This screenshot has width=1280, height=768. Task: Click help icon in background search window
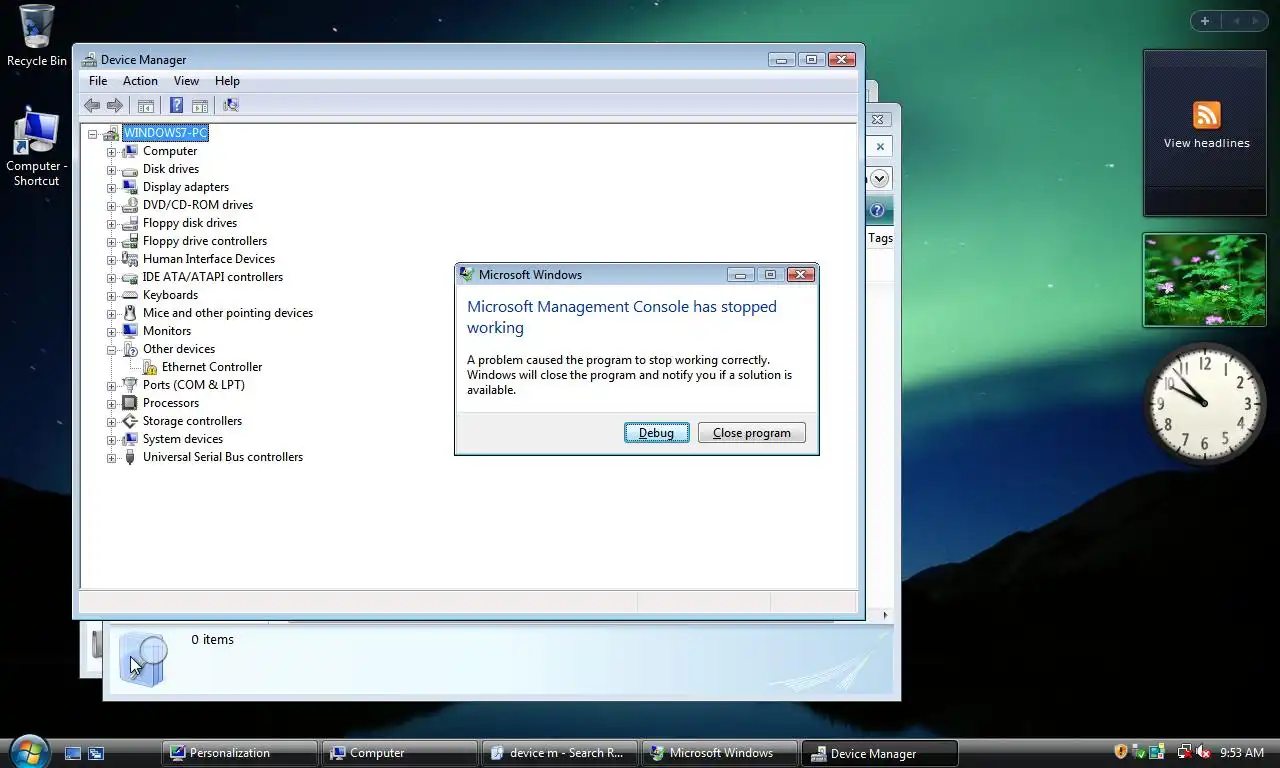[x=877, y=210]
